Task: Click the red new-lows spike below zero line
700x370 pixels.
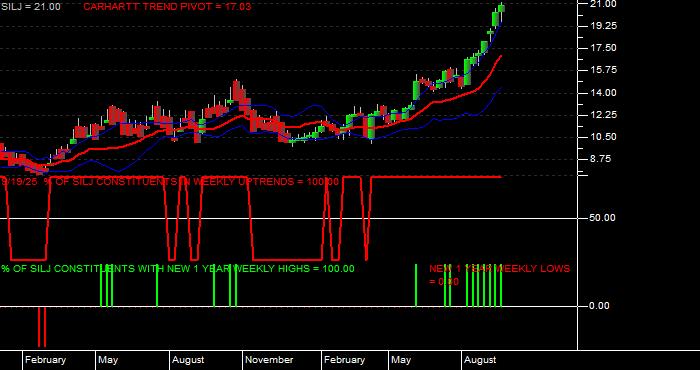Action: pos(42,327)
